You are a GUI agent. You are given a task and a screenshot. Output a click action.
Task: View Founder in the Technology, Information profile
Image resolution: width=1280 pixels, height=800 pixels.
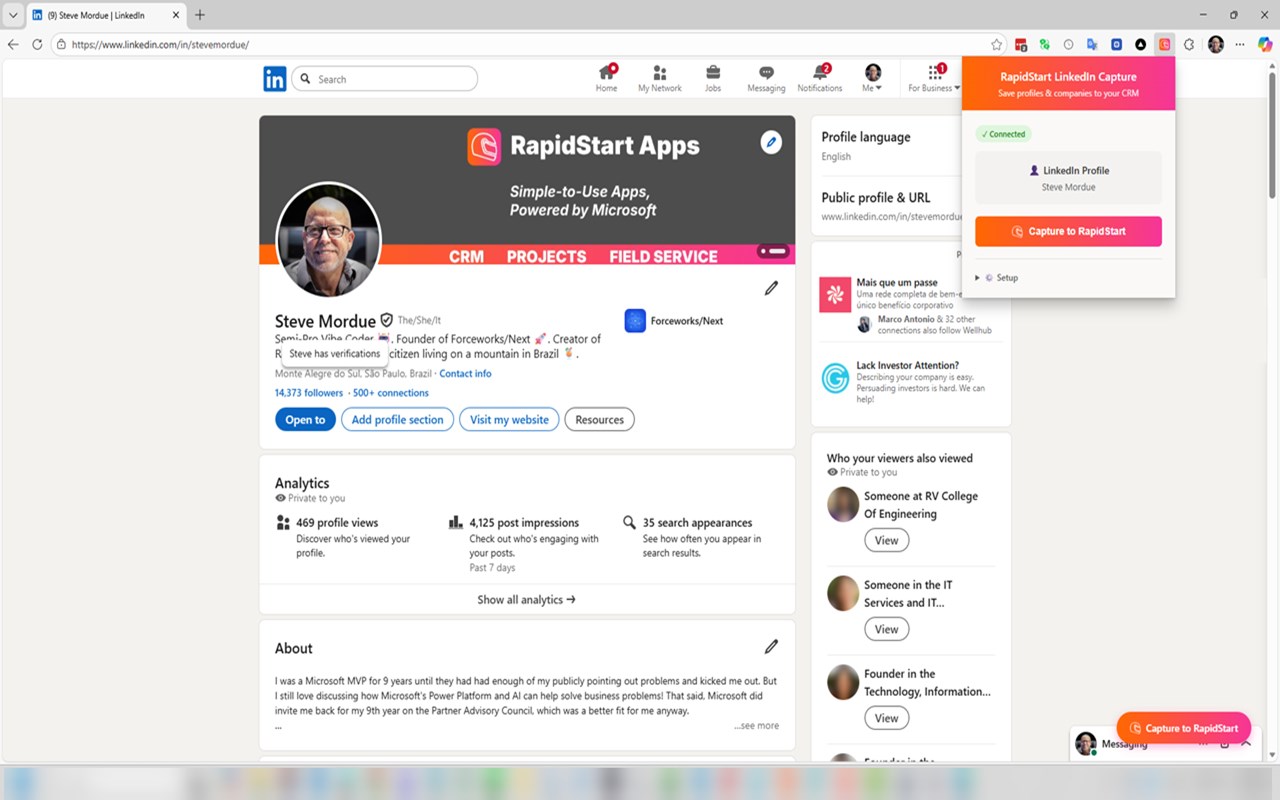point(887,718)
